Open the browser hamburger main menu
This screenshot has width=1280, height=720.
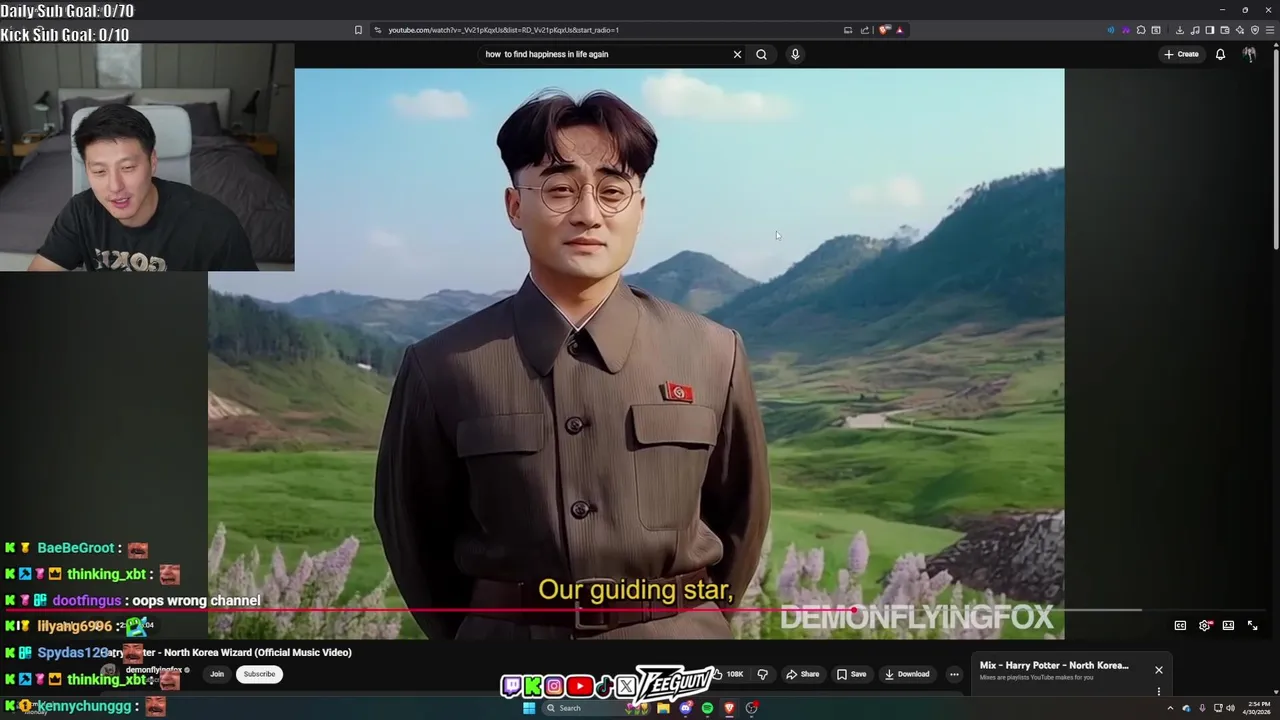pyautogui.click(x=1270, y=30)
